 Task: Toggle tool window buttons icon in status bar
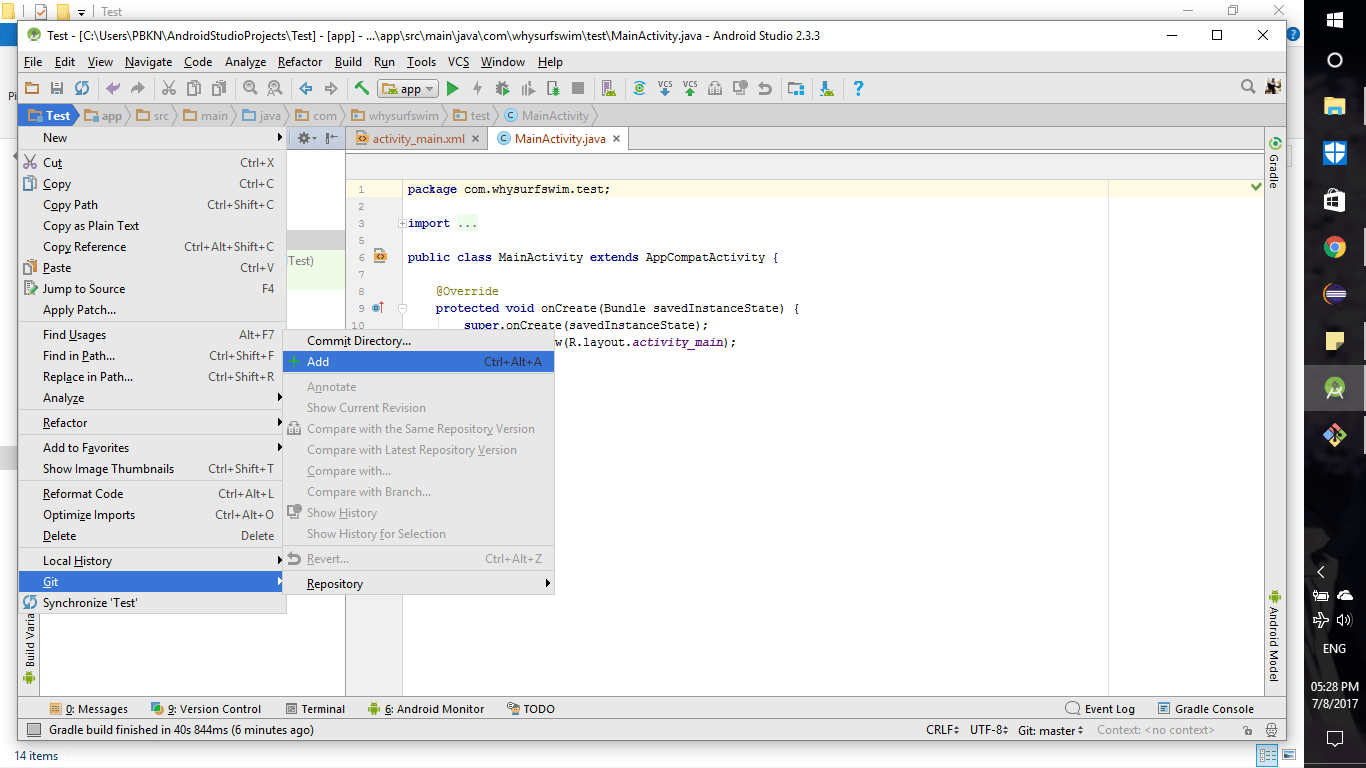click(34, 730)
